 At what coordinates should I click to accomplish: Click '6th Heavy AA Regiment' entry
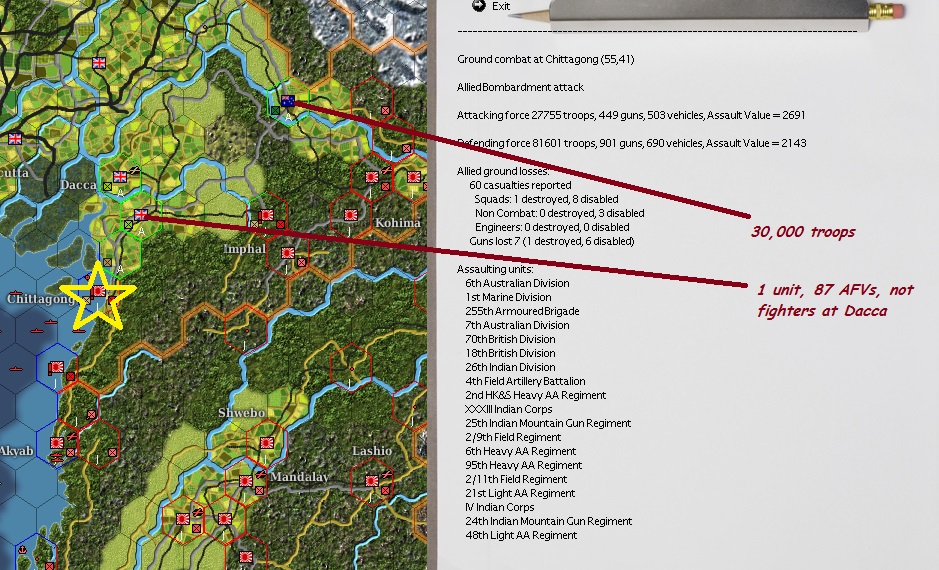(x=520, y=451)
